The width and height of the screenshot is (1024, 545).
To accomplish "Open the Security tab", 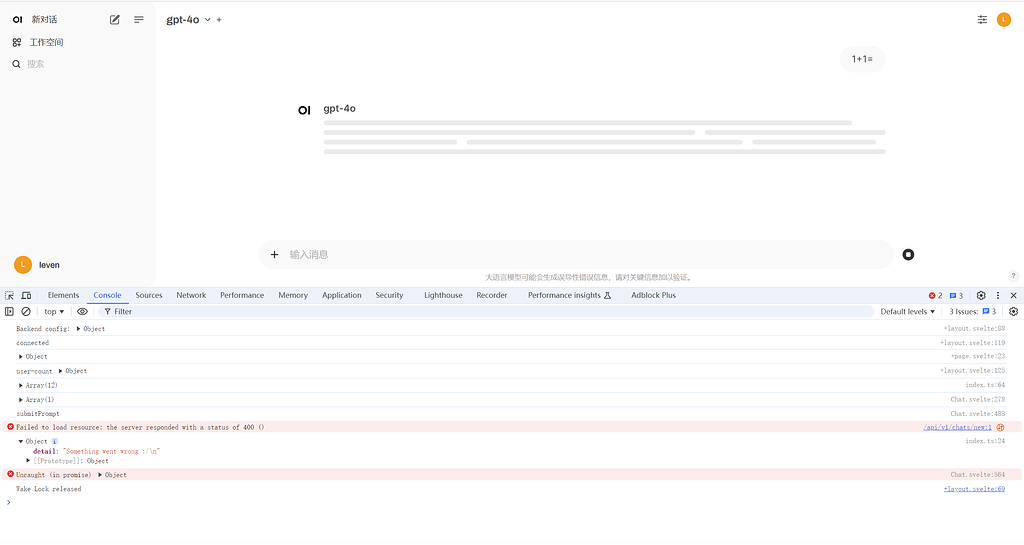I will [x=389, y=296].
